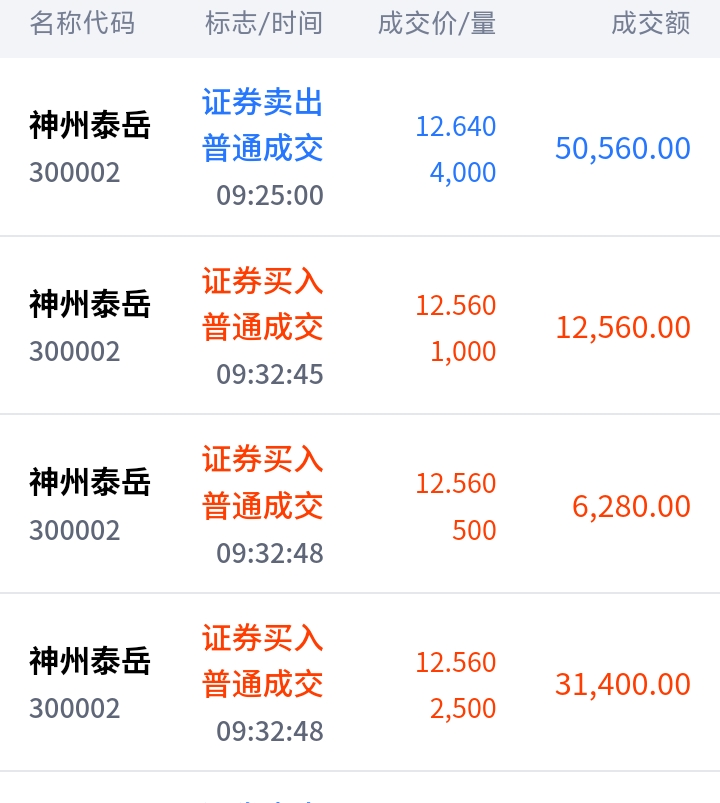Select the 12,560.00 transaction amount

pyautogui.click(x=623, y=328)
